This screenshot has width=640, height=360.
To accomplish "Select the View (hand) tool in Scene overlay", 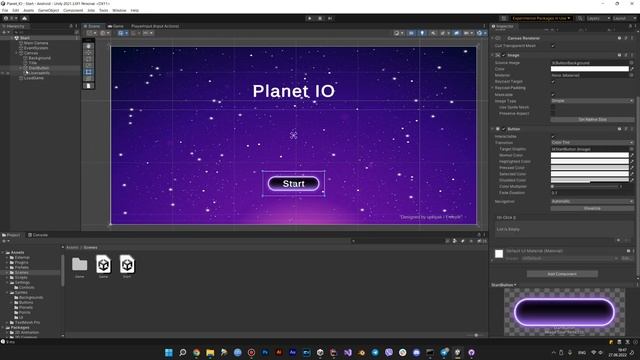I will (89, 46).
